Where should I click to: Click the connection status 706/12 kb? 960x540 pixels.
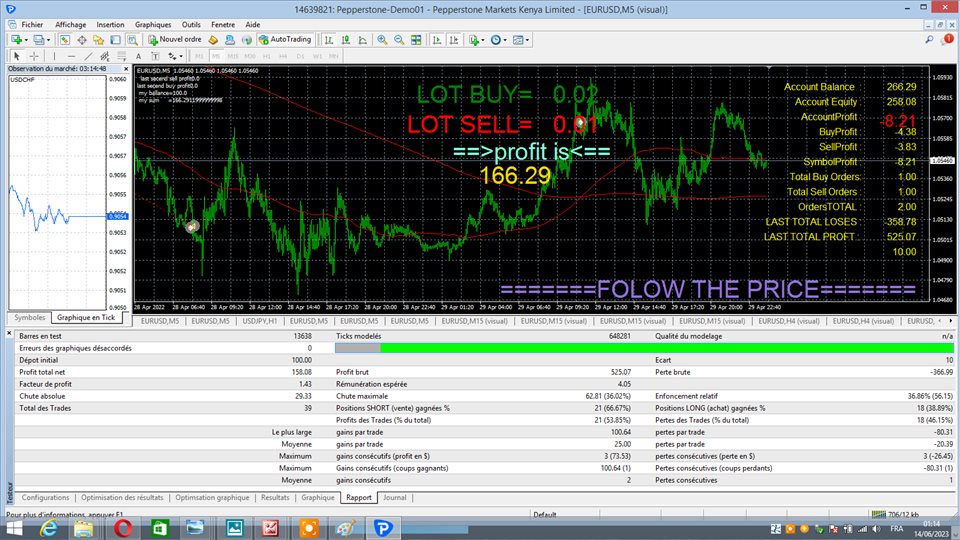(894, 514)
